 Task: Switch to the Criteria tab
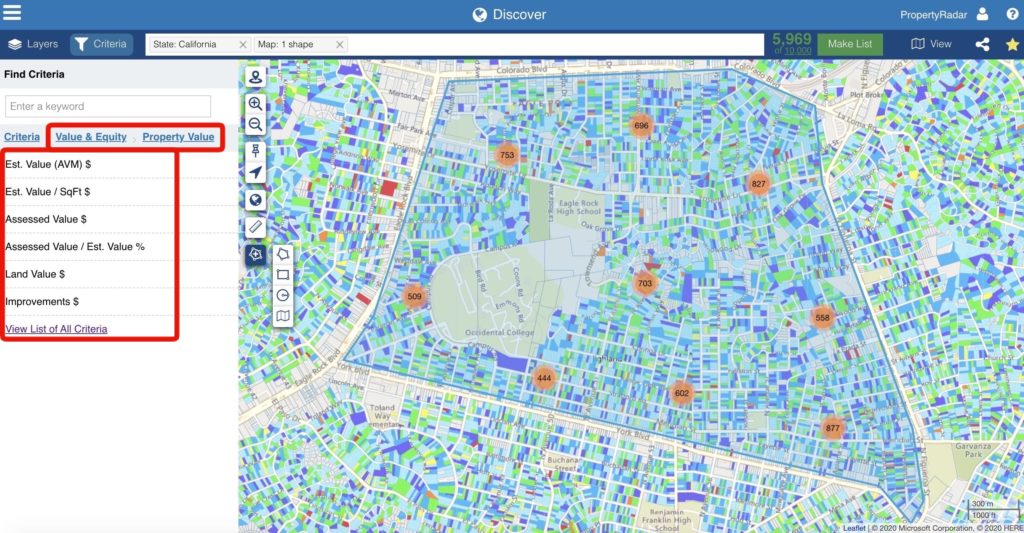pyautogui.click(x=101, y=44)
